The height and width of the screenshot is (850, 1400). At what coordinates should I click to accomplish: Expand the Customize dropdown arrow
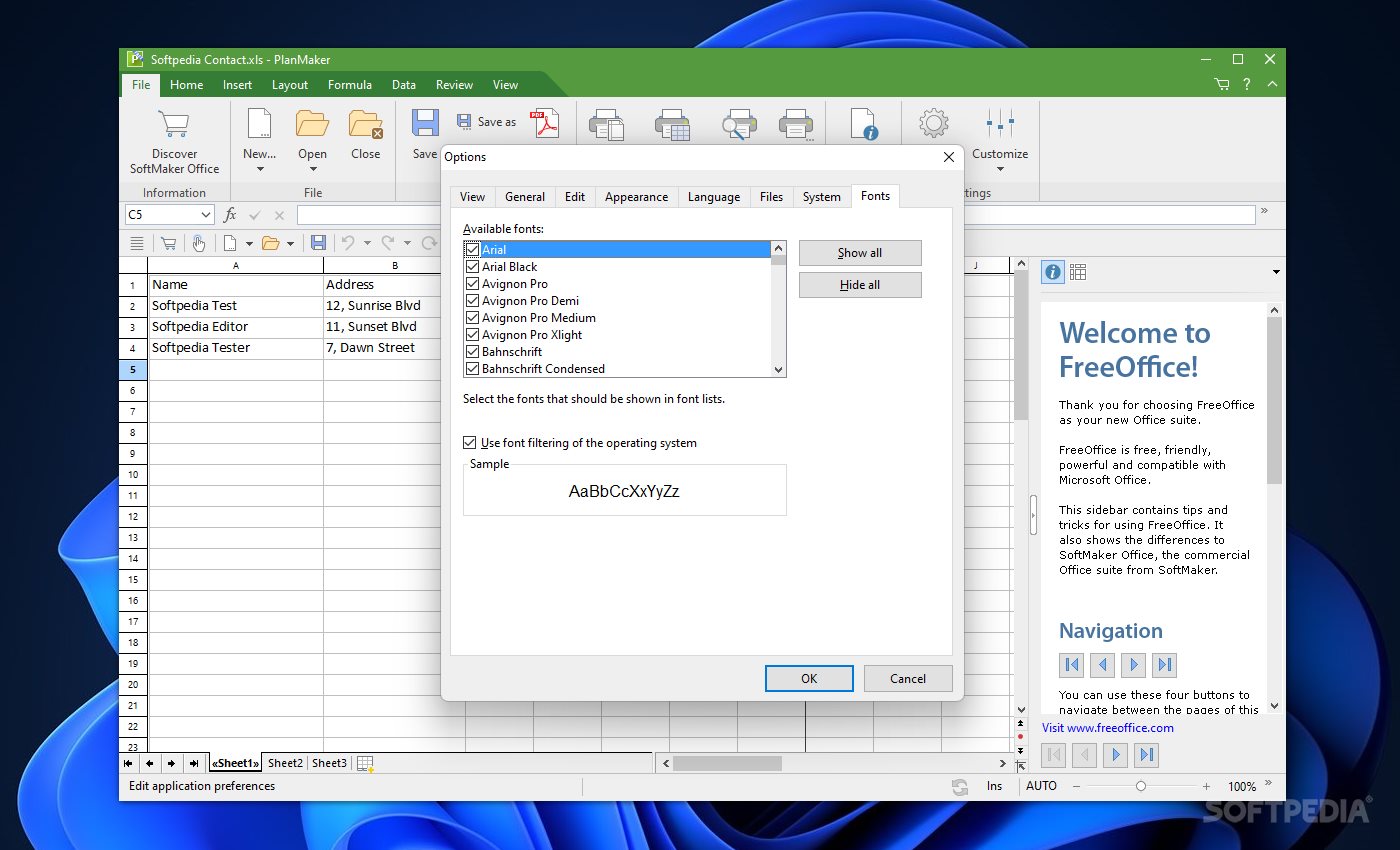[x=1000, y=169]
